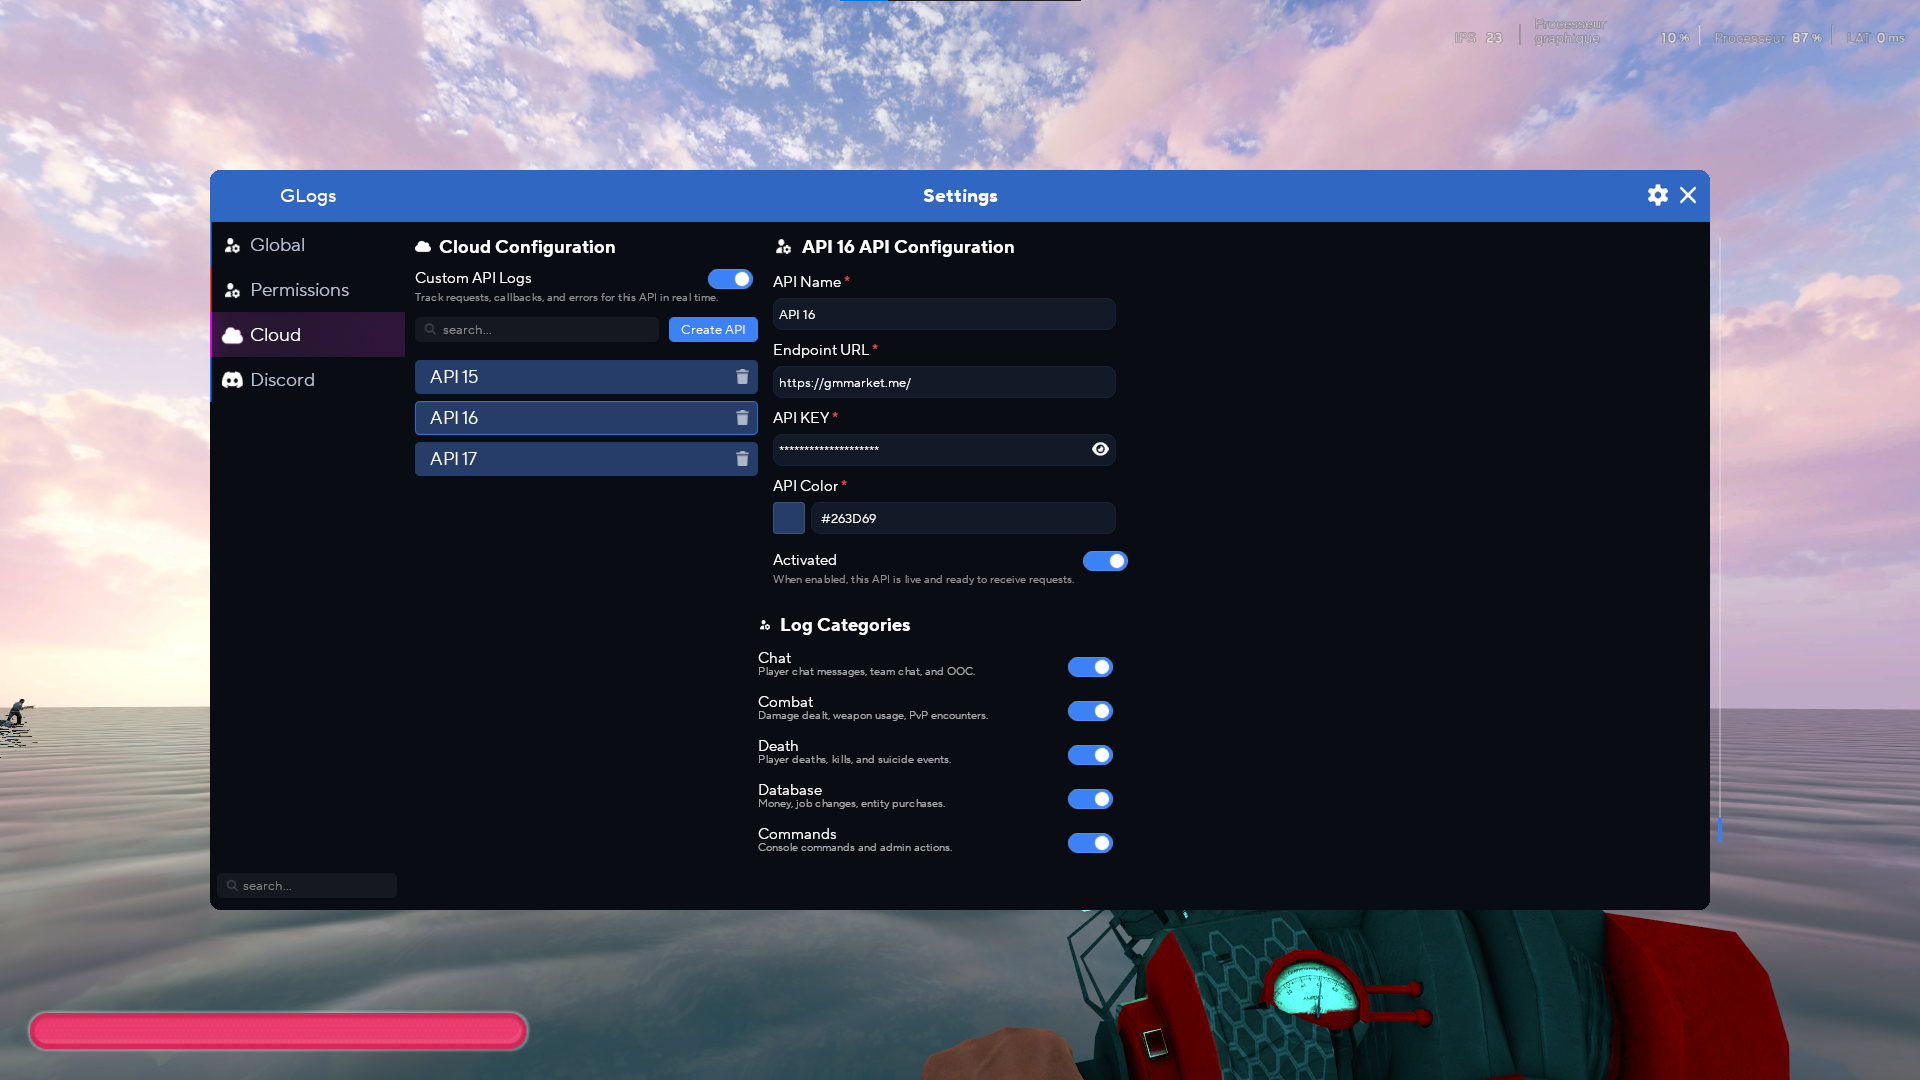Screen dimensions: 1920x1080
Task: Click the settings panel scrollbar handle
Action: click(x=1719, y=828)
